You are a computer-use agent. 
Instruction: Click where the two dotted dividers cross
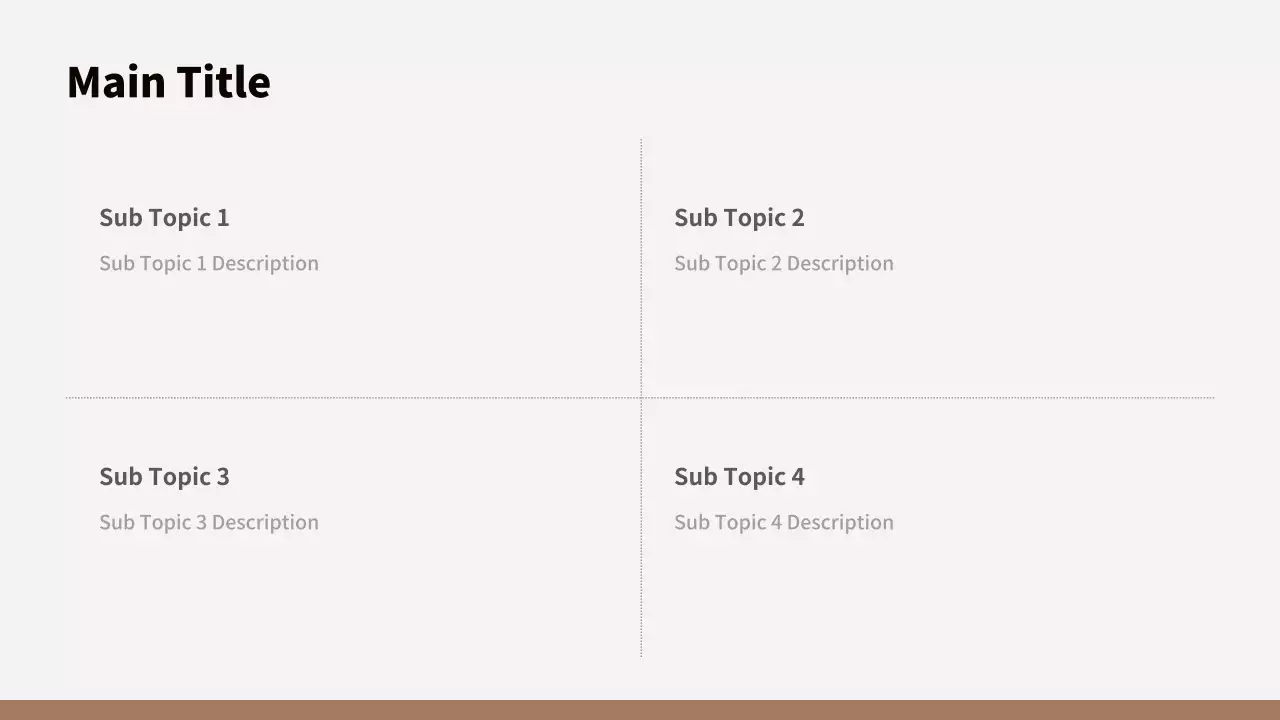click(641, 398)
